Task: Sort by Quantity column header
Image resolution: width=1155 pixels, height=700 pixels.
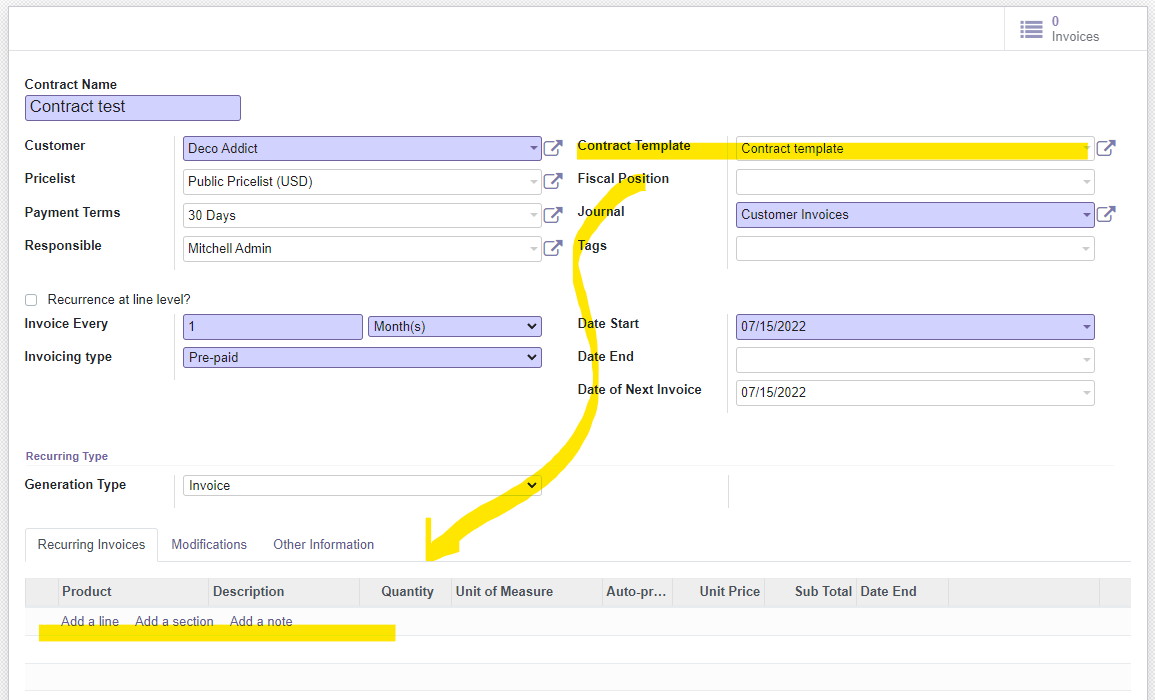Action: click(x=406, y=592)
